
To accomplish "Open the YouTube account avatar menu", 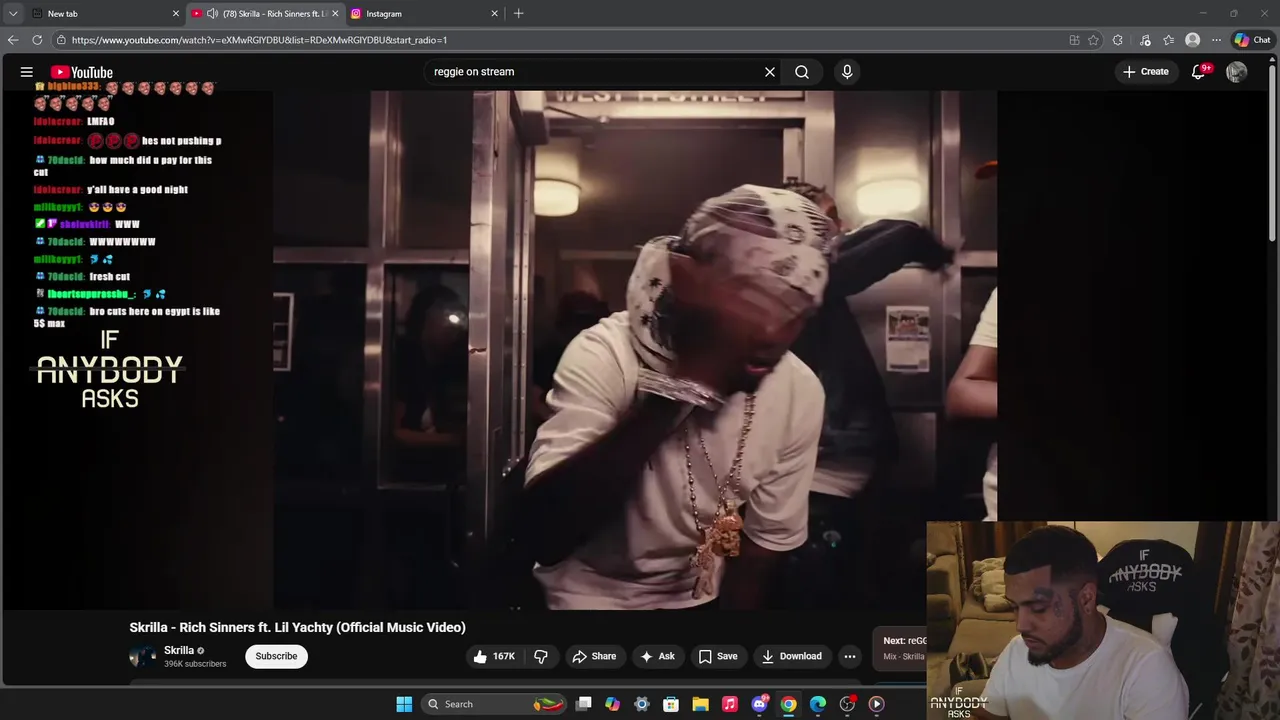I will pos(1237,72).
